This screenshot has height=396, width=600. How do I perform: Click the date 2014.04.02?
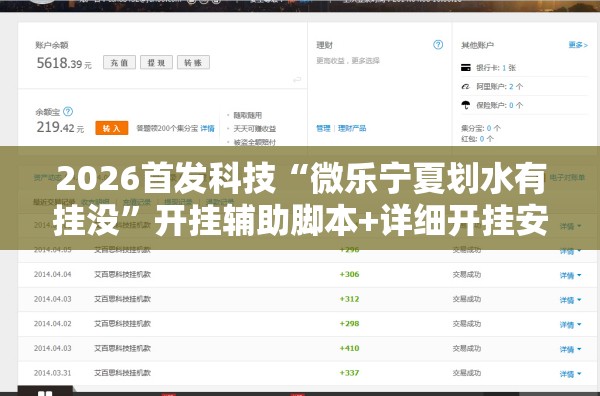(x=52, y=324)
